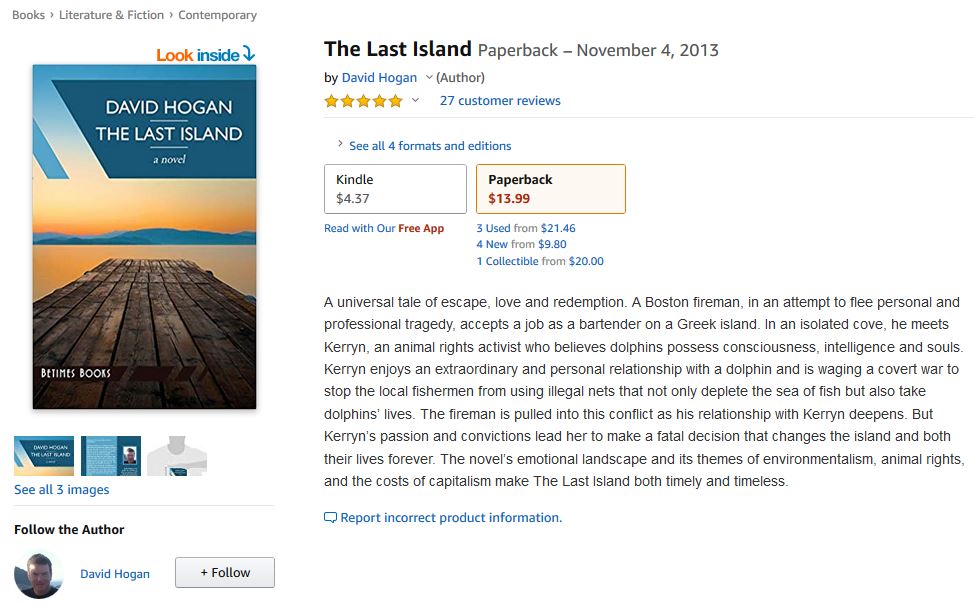Image resolution: width=974 pixels, height=606 pixels.
Task: Click the report speech bubble icon
Action: pos(330,518)
